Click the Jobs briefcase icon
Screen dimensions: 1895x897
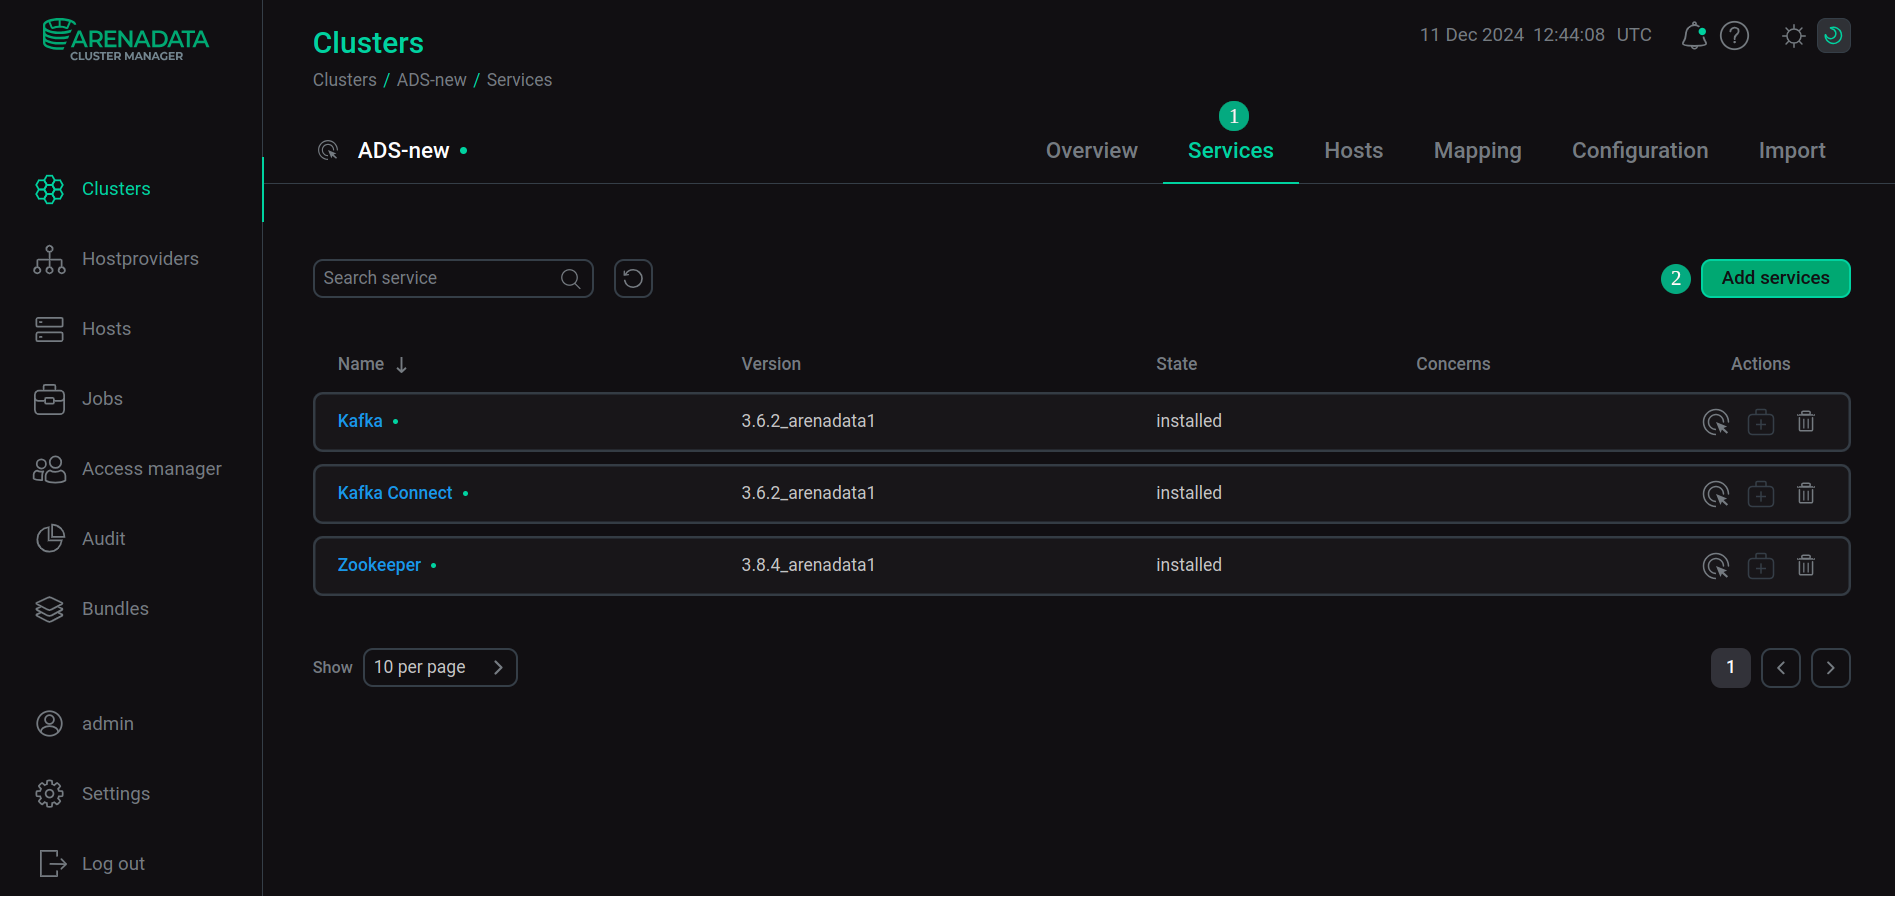49,399
